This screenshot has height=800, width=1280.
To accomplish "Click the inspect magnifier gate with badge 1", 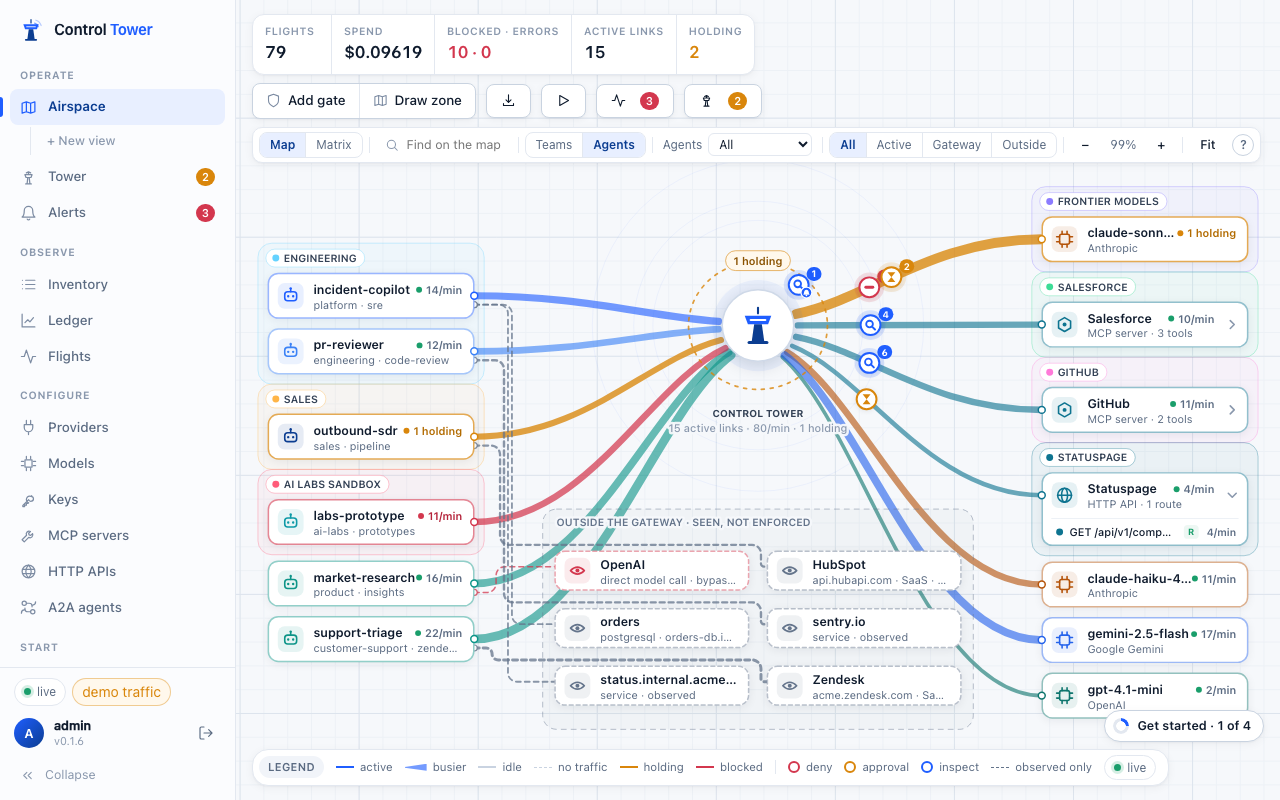I will [x=798, y=285].
